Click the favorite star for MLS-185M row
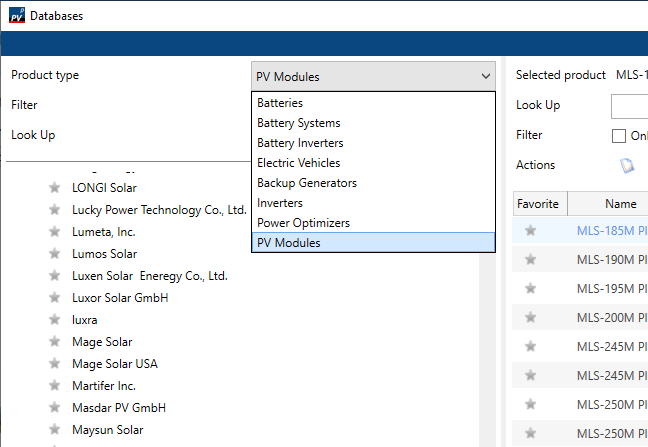 [530, 231]
